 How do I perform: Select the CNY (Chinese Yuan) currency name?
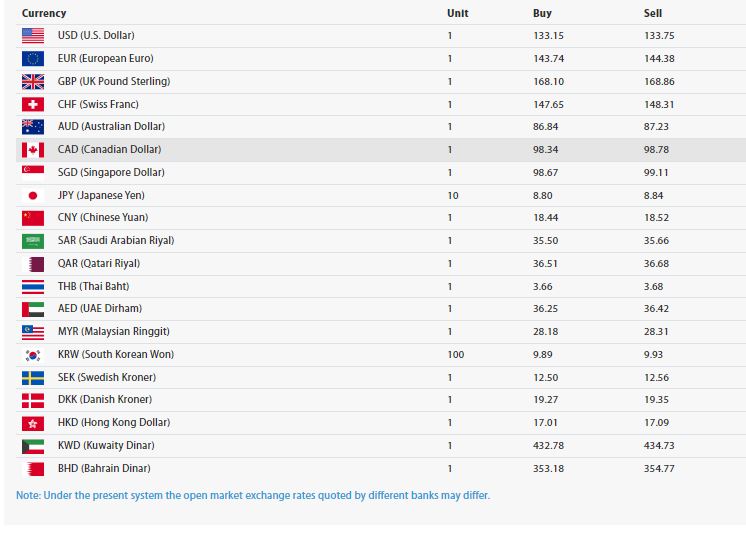click(x=103, y=218)
